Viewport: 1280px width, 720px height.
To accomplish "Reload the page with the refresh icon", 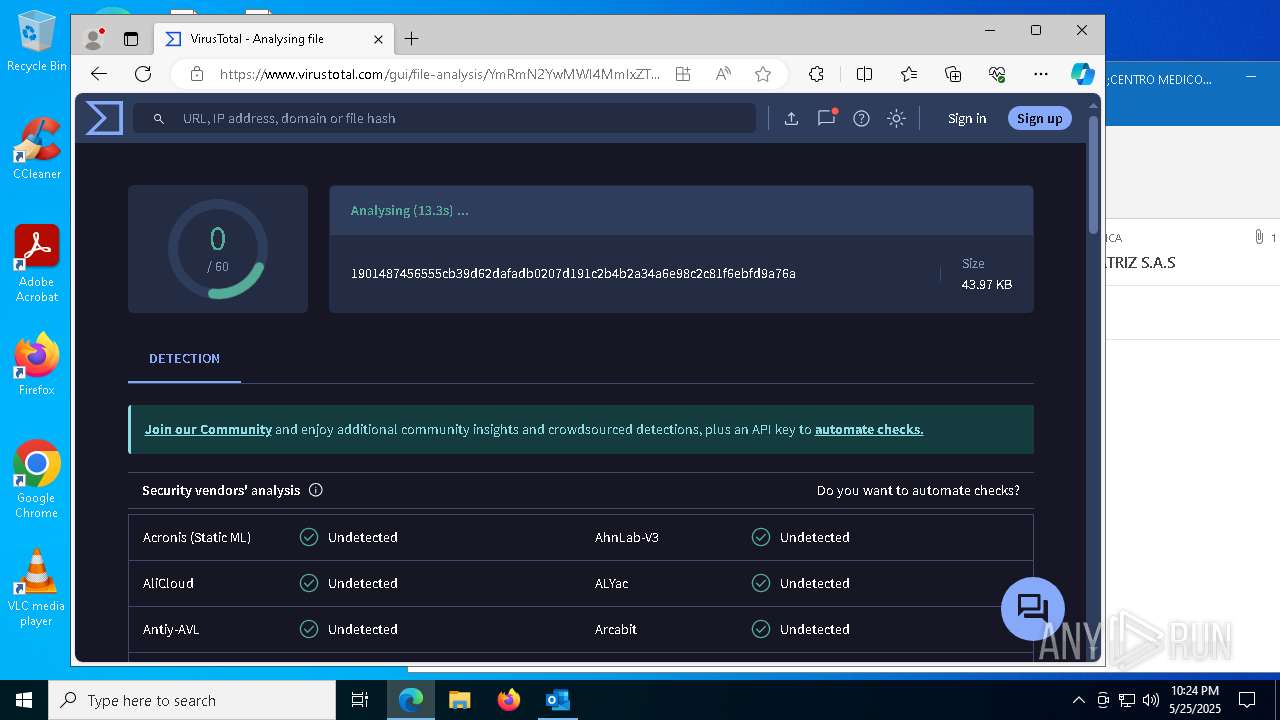I will (x=143, y=74).
